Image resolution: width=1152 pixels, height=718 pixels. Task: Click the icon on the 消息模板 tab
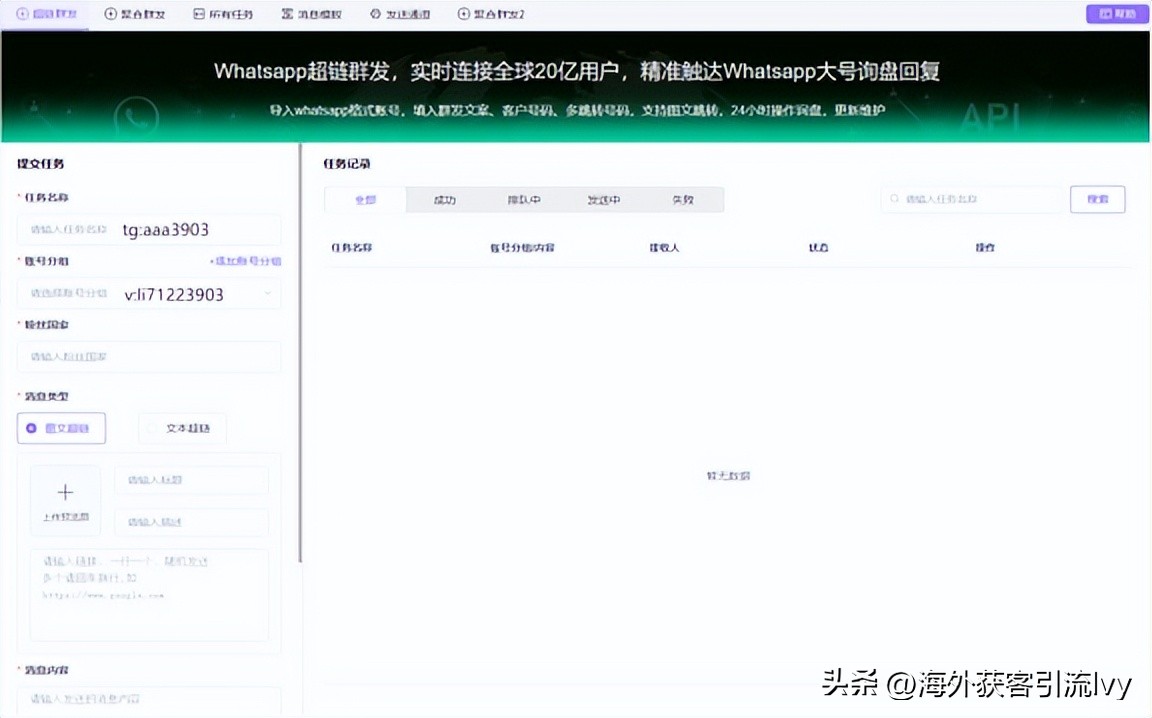[x=287, y=14]
